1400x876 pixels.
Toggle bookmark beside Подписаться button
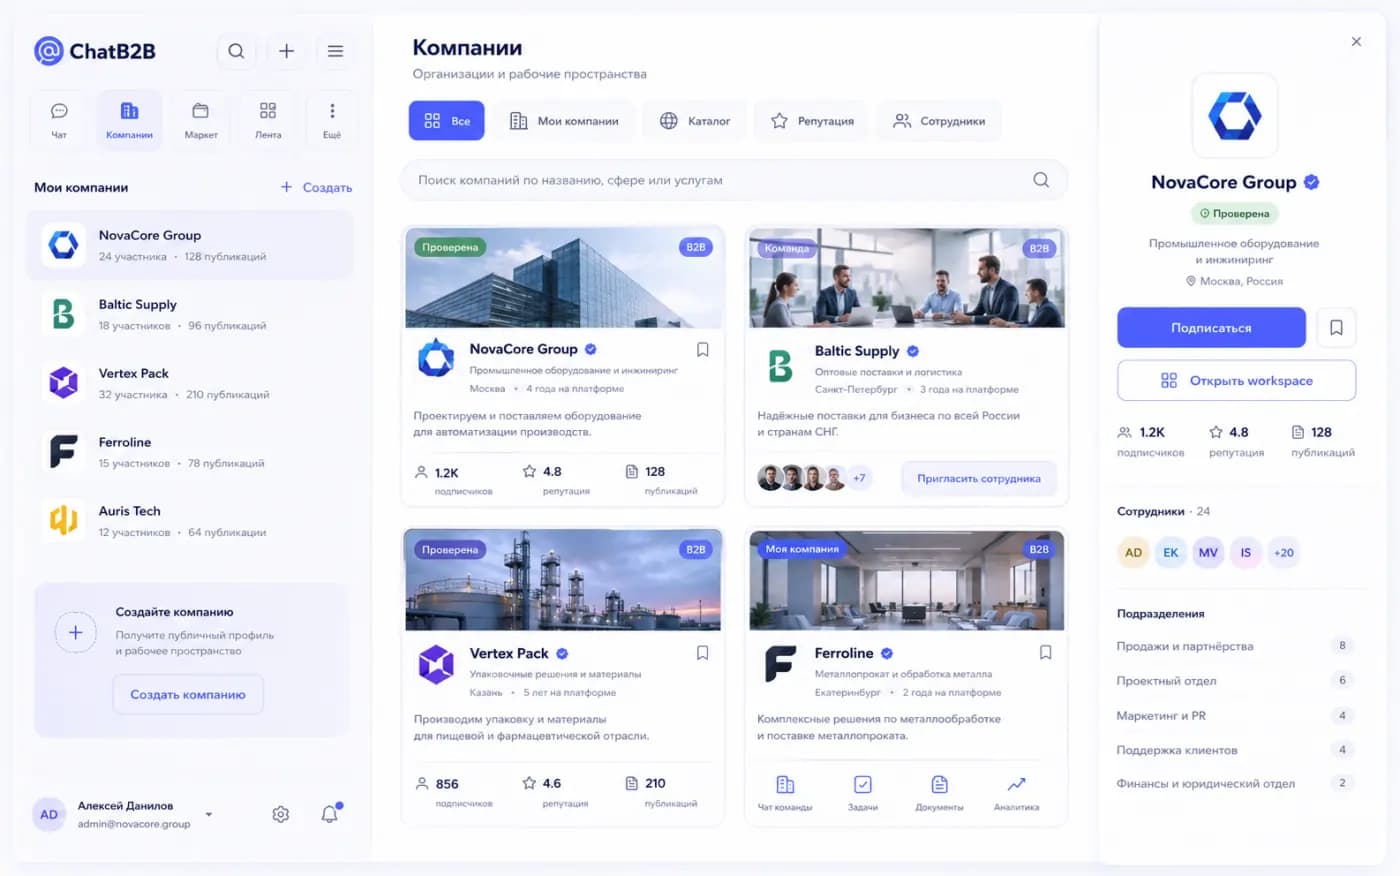tap(1336, 327)
